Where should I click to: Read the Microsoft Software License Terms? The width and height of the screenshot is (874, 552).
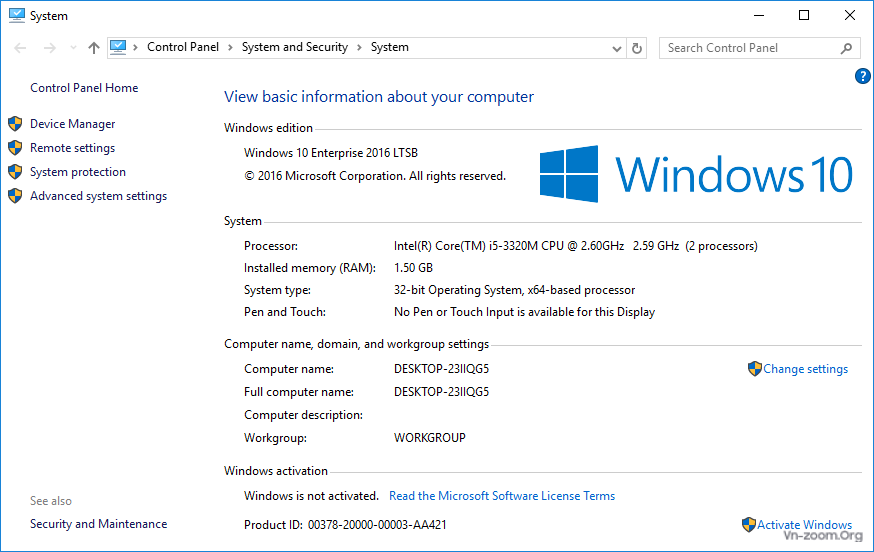pos(502,496)
